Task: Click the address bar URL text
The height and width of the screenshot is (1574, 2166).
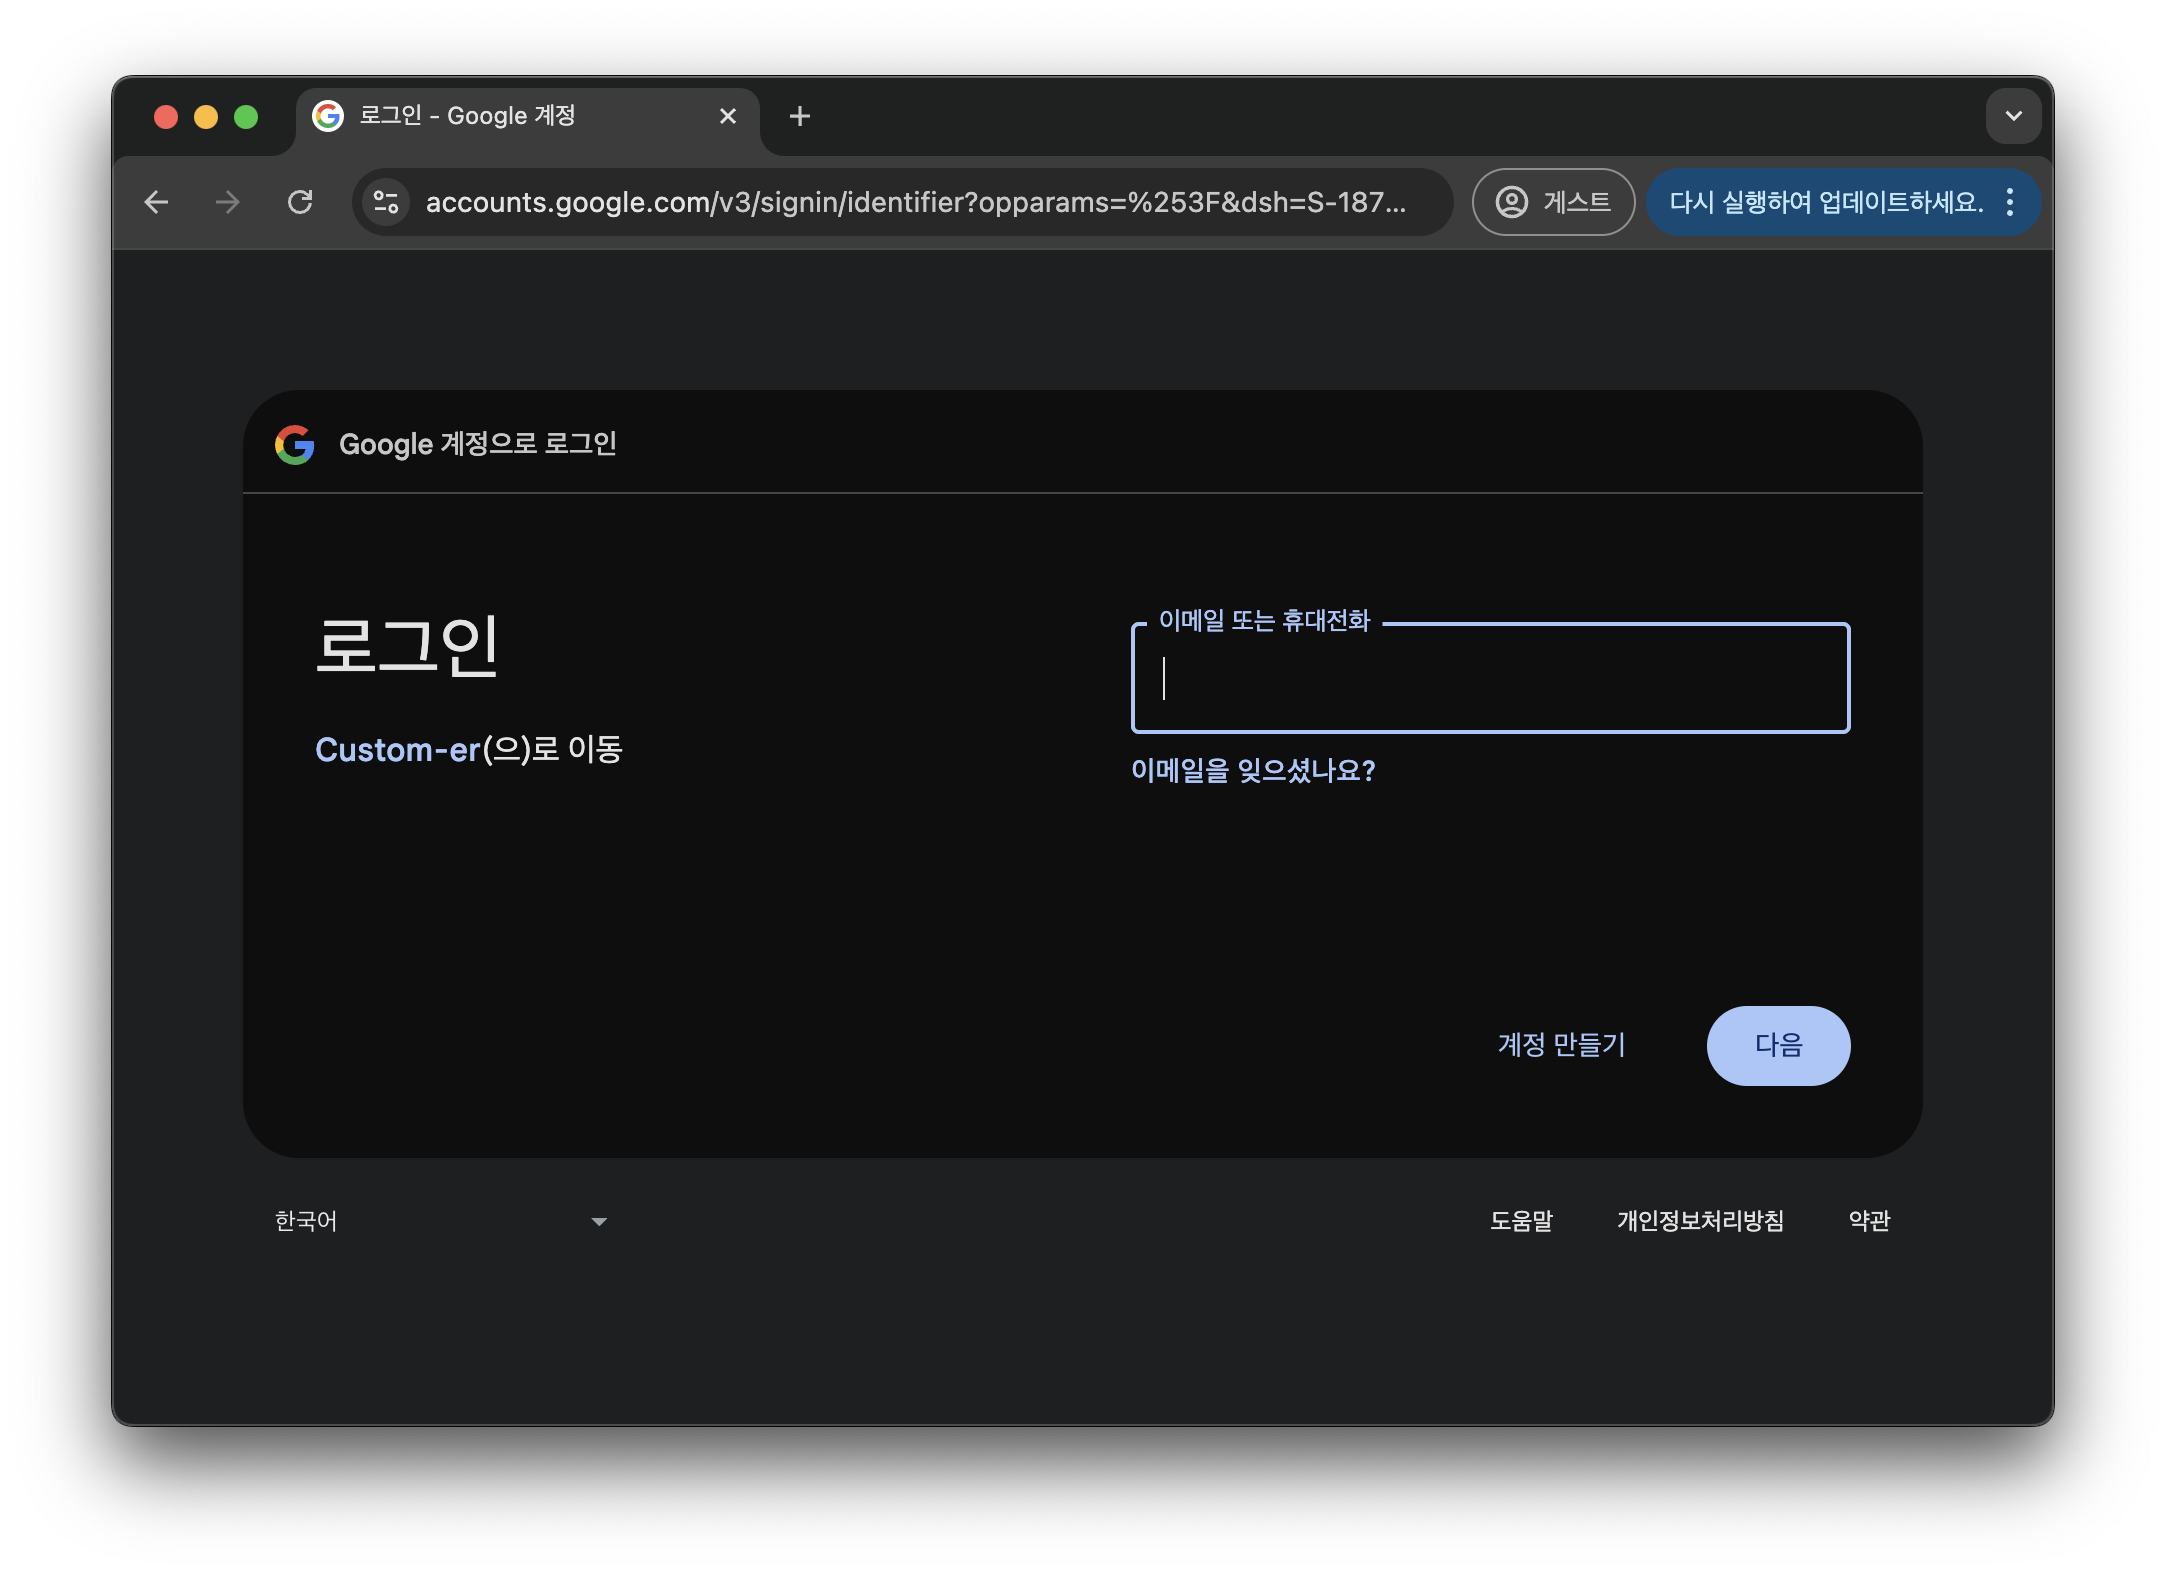Action: click(915, 203)
